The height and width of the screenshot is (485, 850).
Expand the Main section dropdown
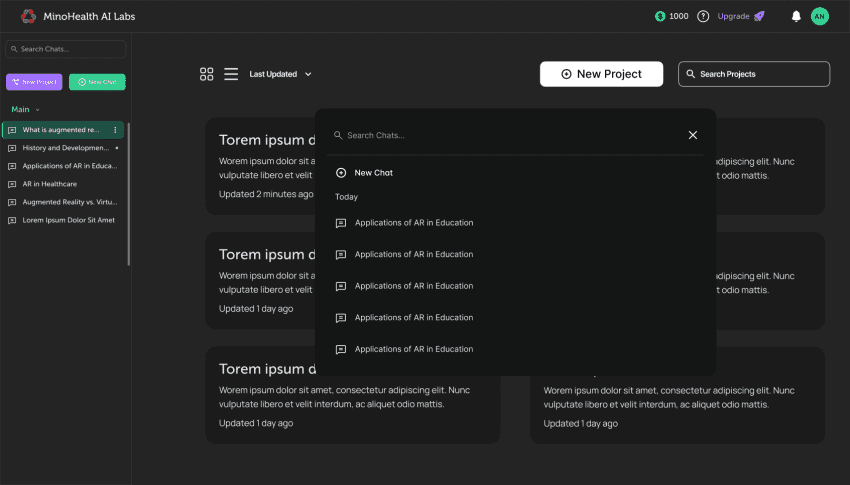[x=25, y=109]
